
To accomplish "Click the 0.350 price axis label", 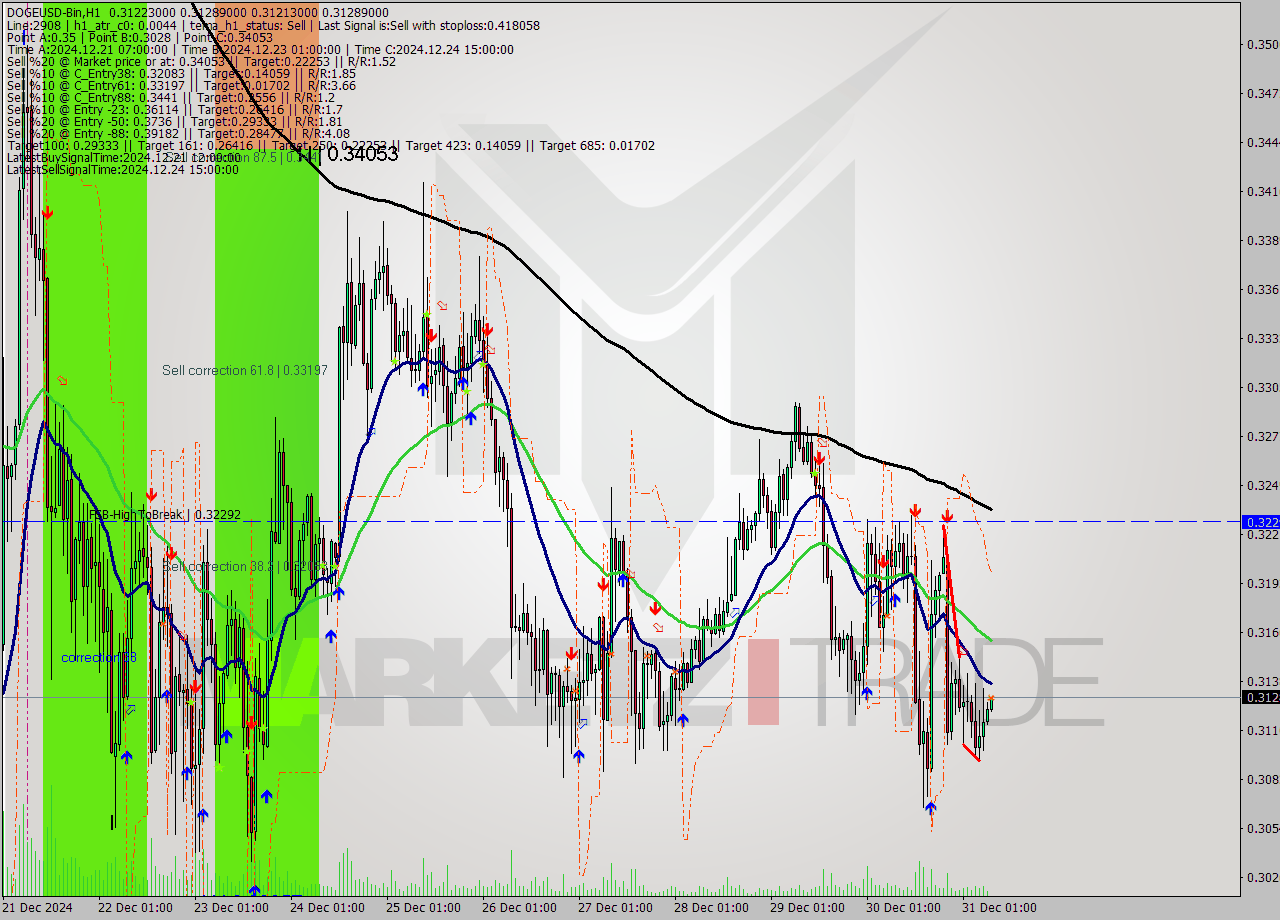I will click(x=1262, y=44).
